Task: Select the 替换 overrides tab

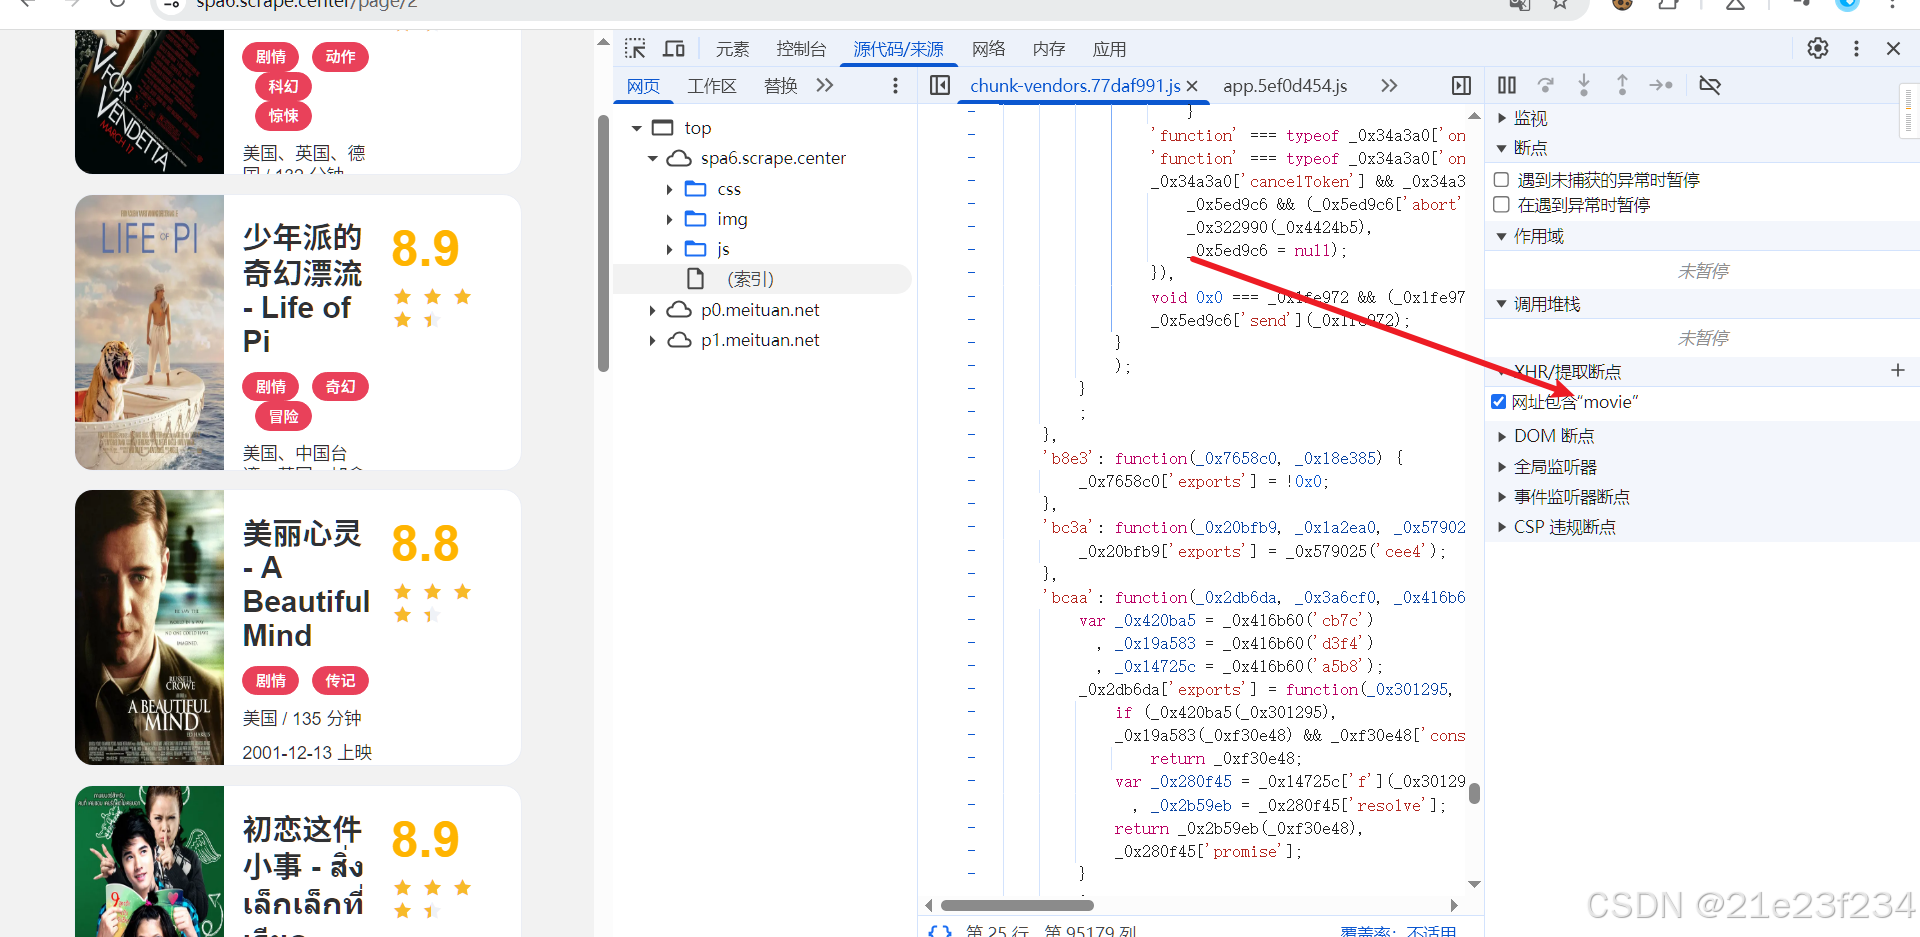Action: (780, 86)
